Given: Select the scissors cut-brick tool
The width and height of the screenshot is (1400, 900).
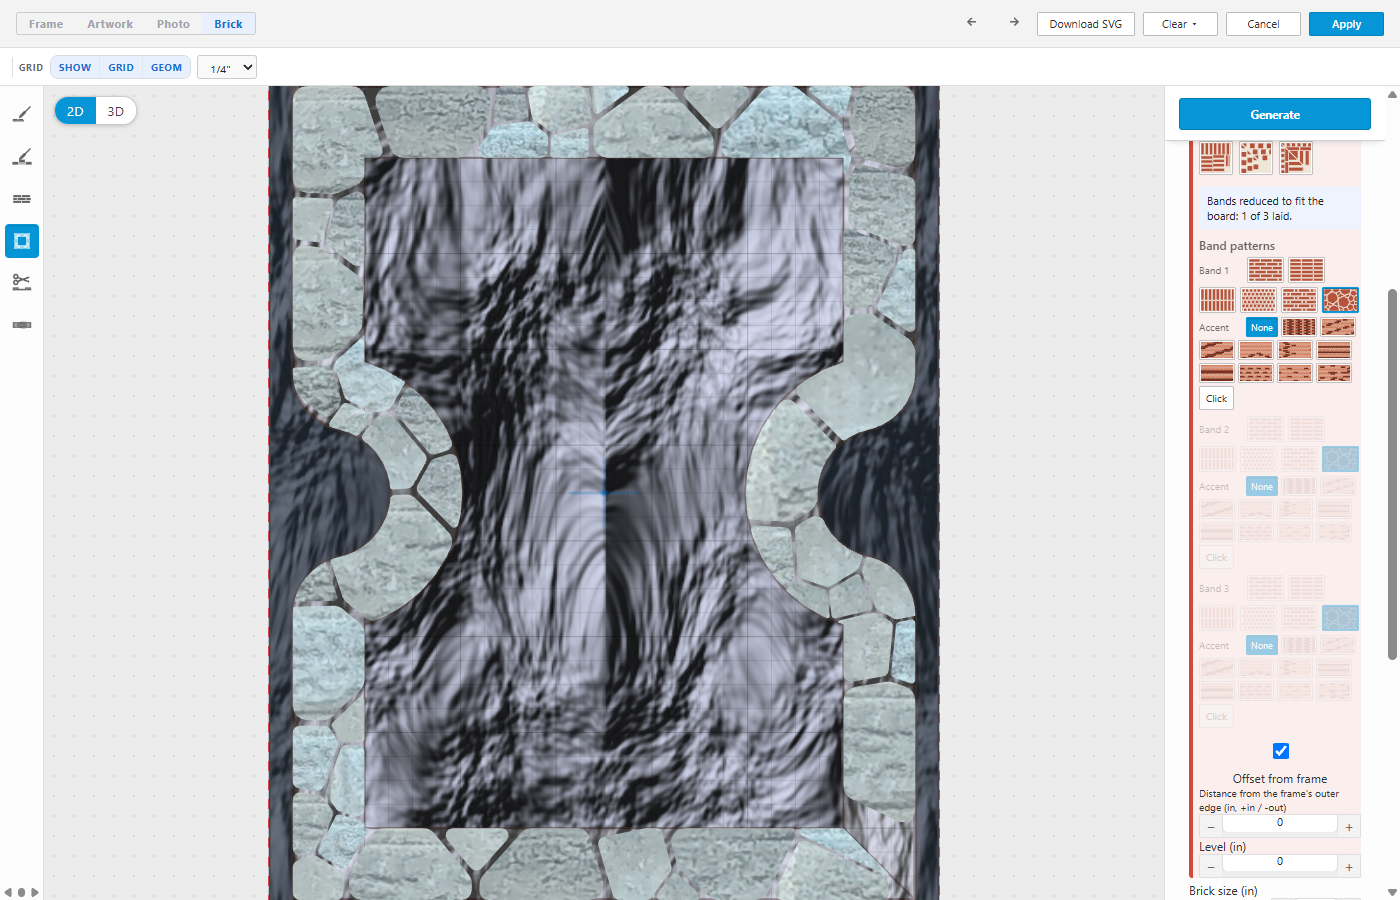Looking at the screenshot, I should click(x=22, y=283).
